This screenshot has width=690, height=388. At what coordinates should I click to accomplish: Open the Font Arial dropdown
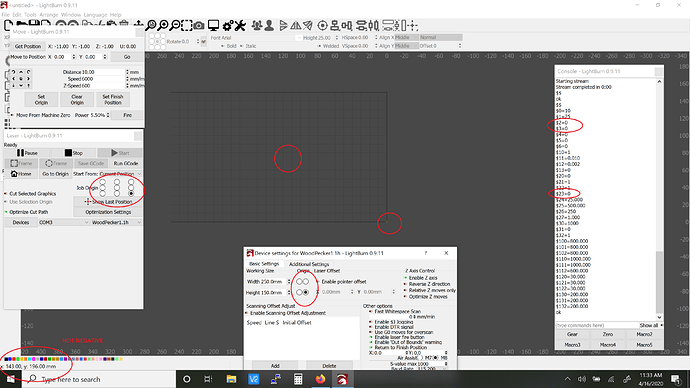(x=256, y=38)
